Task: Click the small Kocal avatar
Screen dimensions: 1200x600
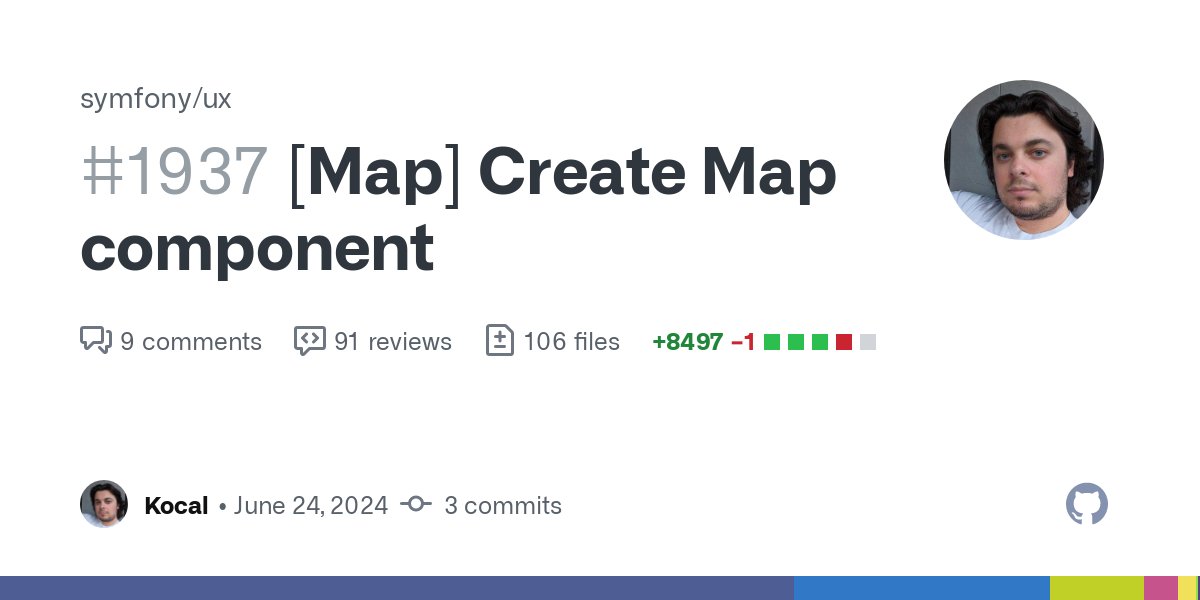Action: [x=104, y=504]
